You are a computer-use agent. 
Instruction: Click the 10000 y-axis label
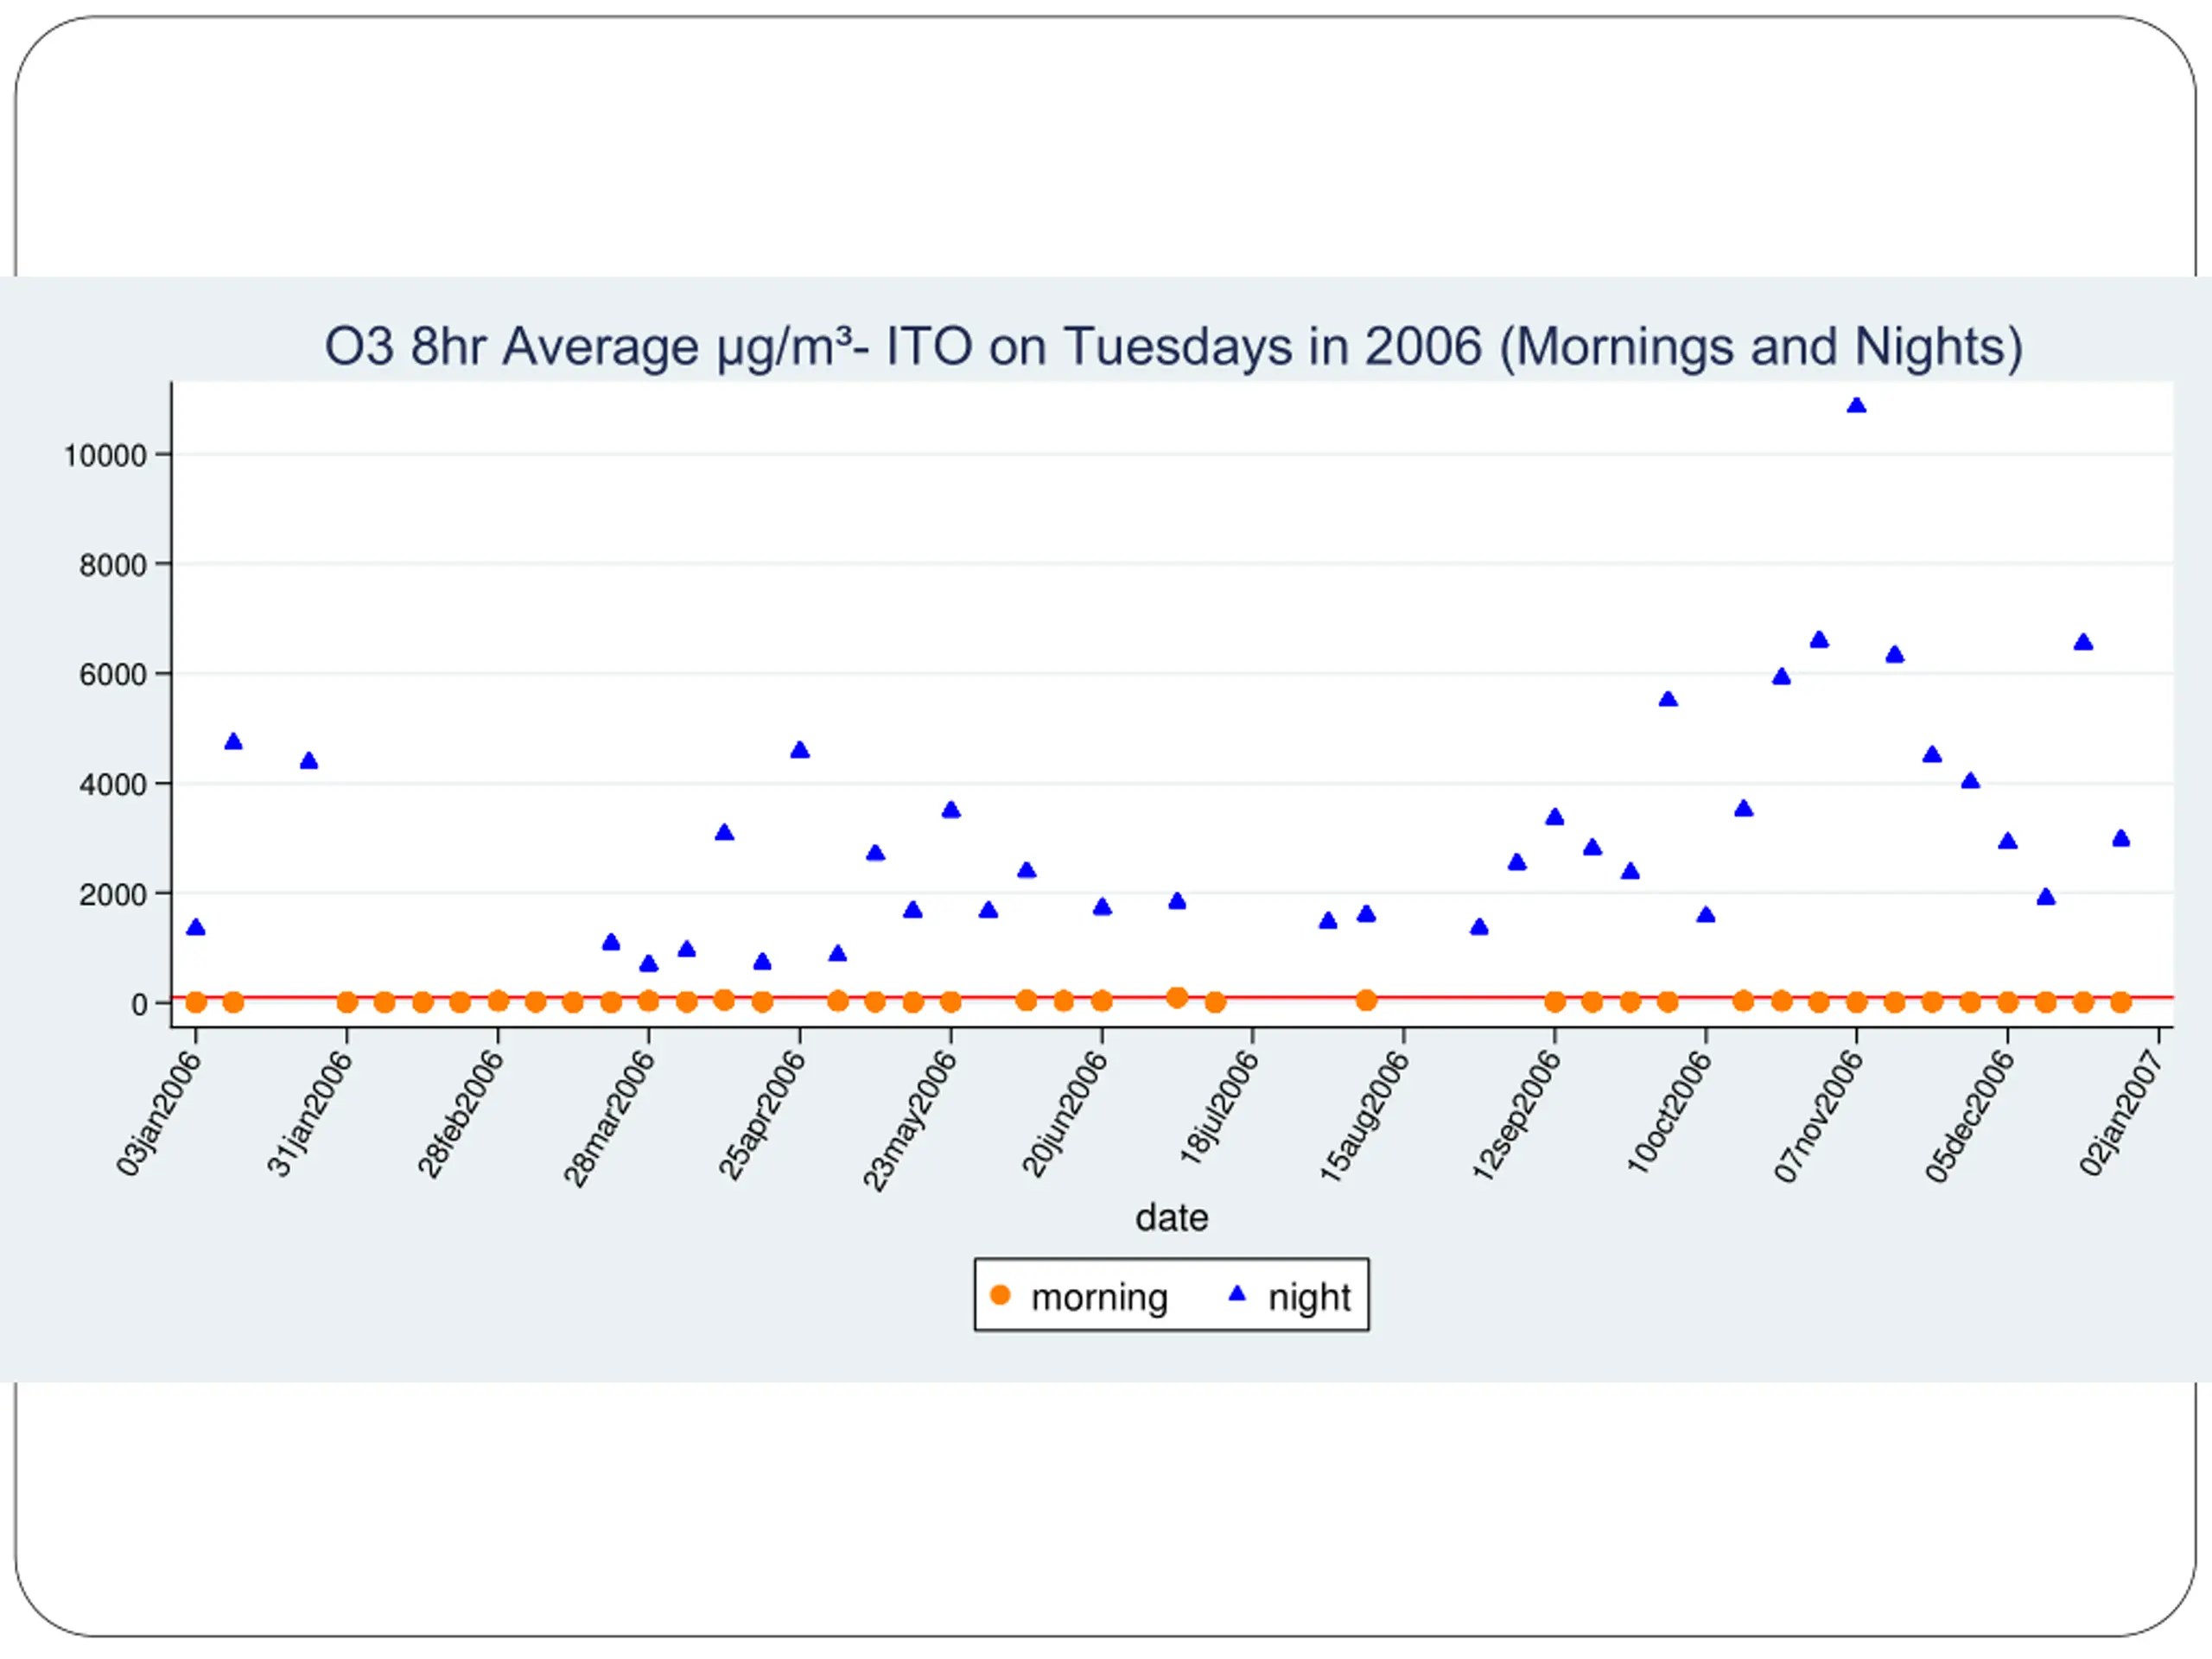tap(105, 456)
